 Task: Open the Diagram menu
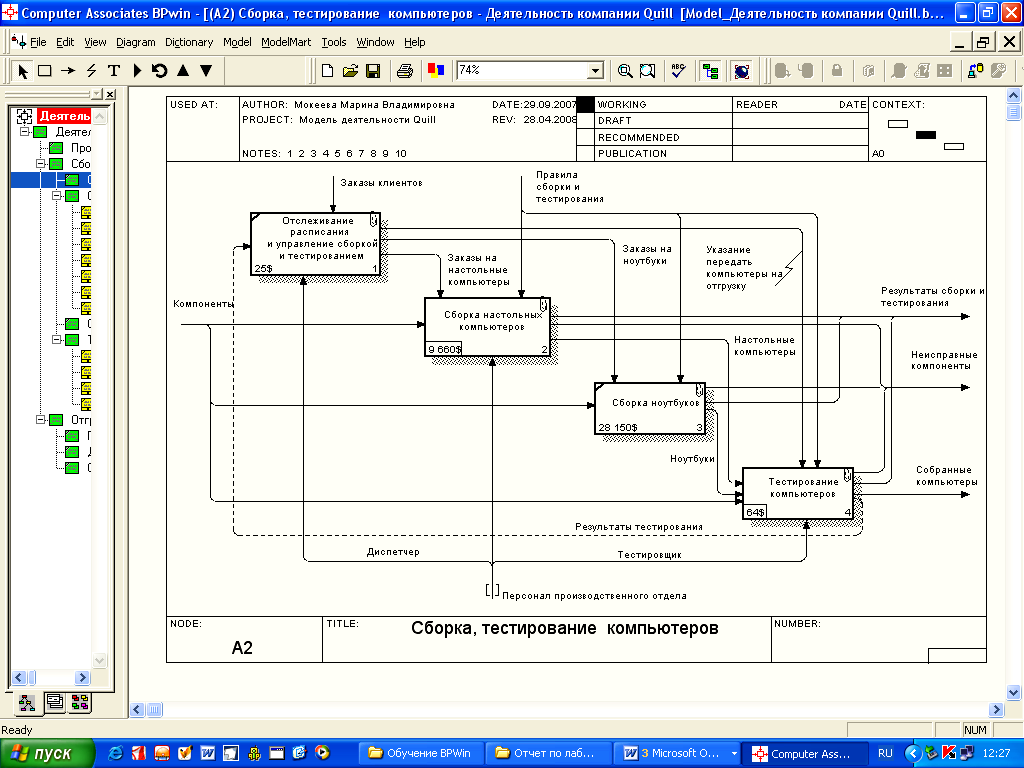point(136,42)
